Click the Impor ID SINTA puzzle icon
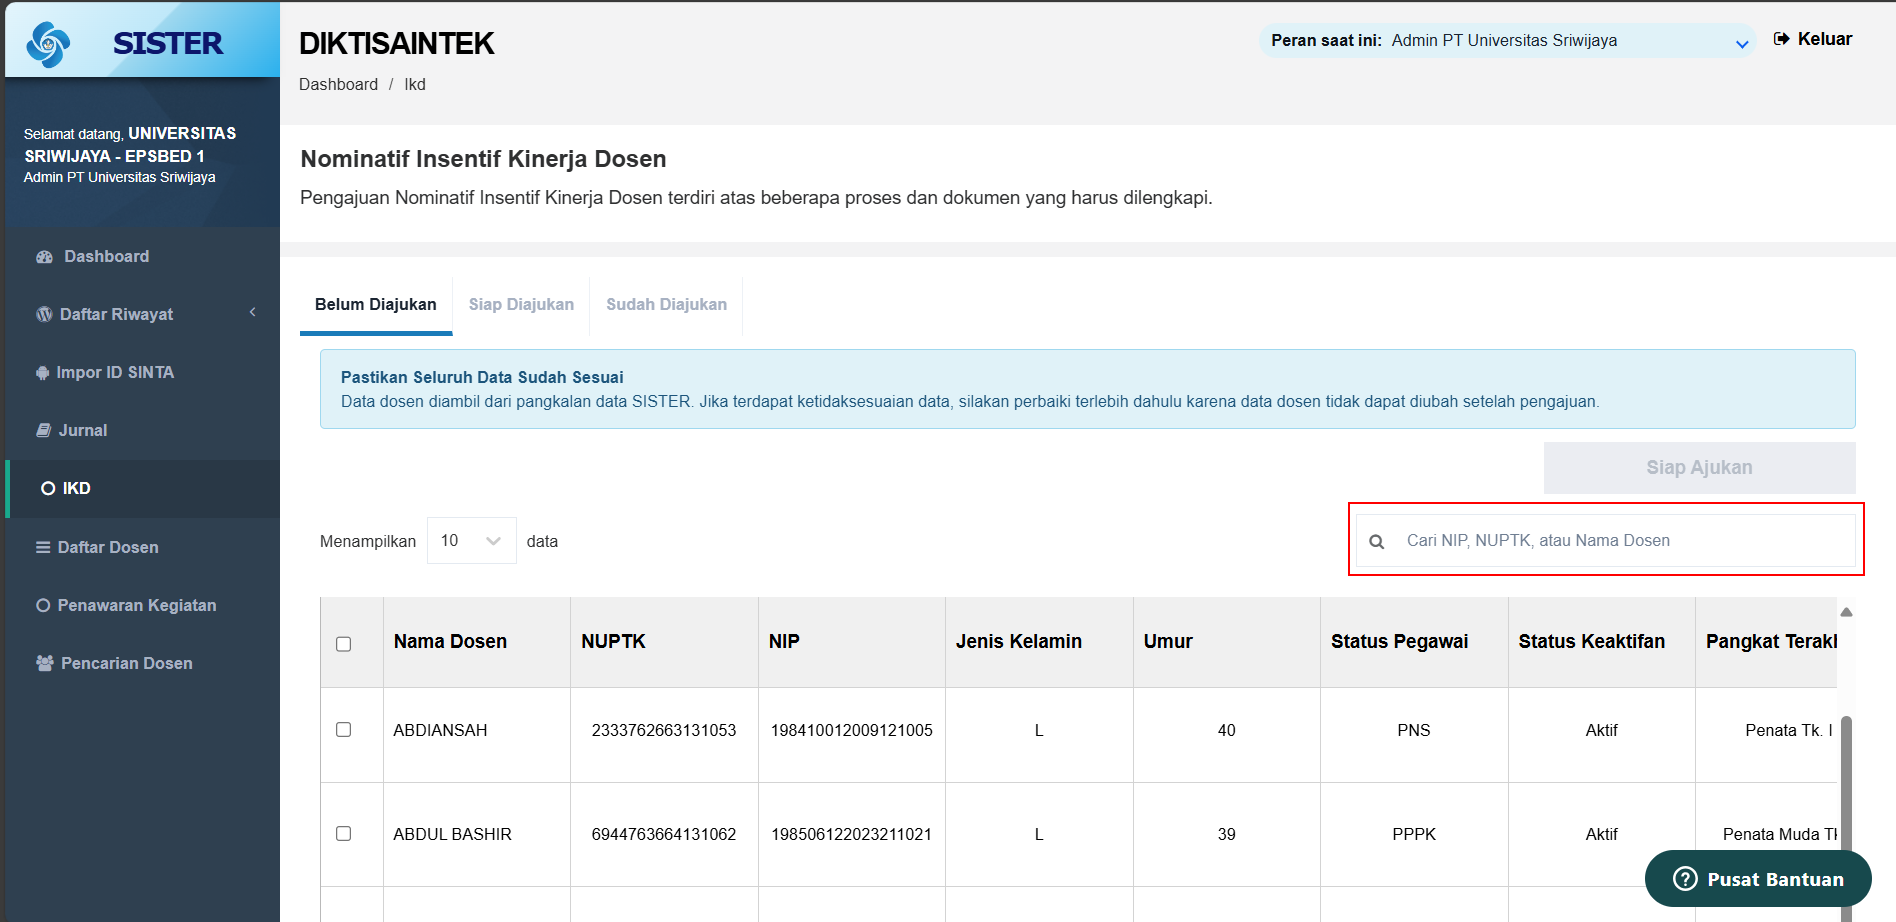Viewport: 1896px width, 922px height. pyautogui.click(x=42, y=373)
